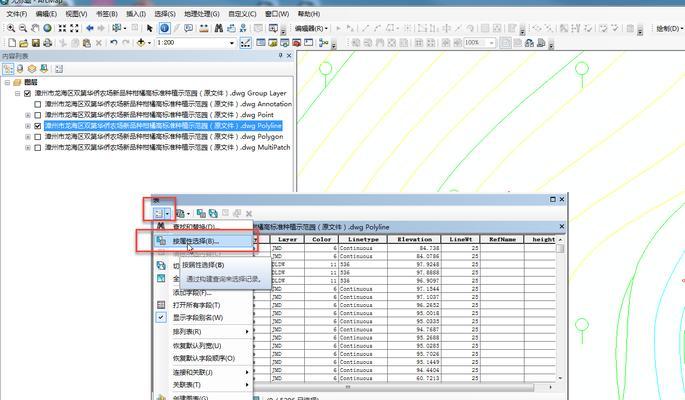
Task: Enable the dwg Point layer checkbox
Action: (x=38, y=115)
